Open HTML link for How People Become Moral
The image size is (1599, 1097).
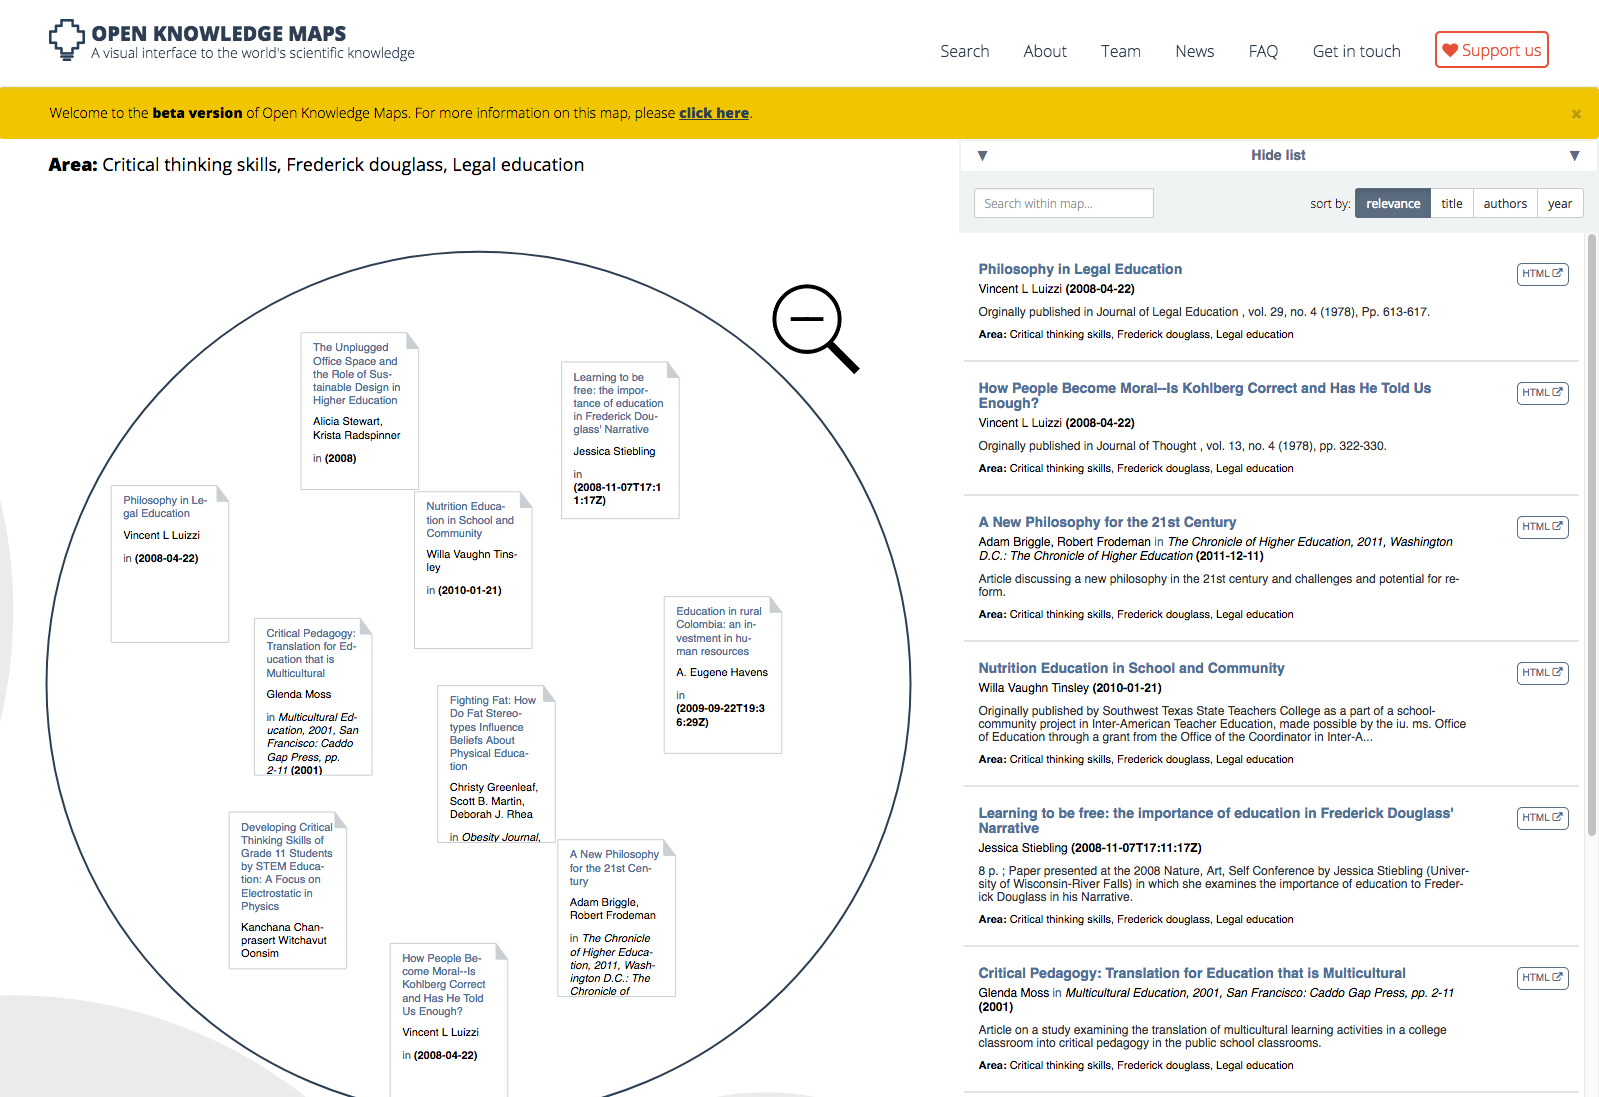click(x=1542, y=393)
